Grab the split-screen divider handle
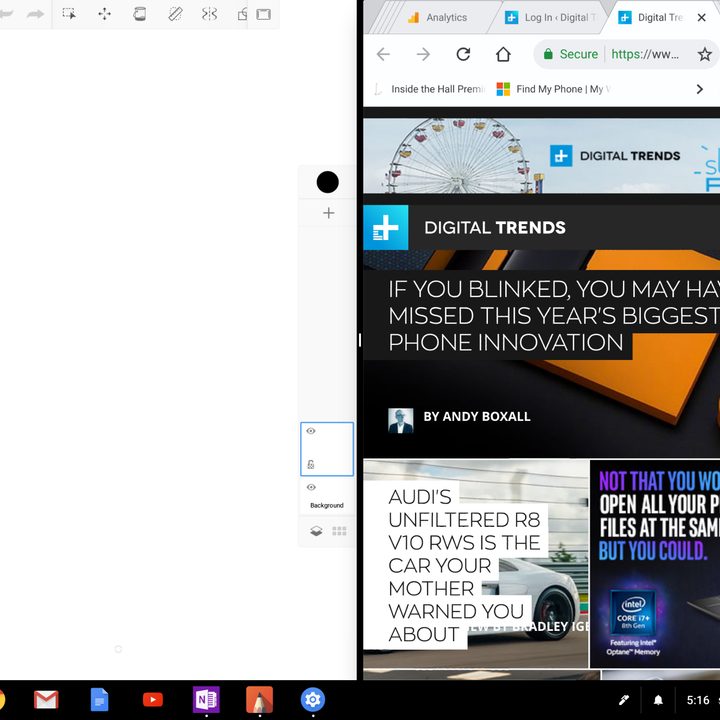This screenshot has height=720, width=720. [360, 340]
